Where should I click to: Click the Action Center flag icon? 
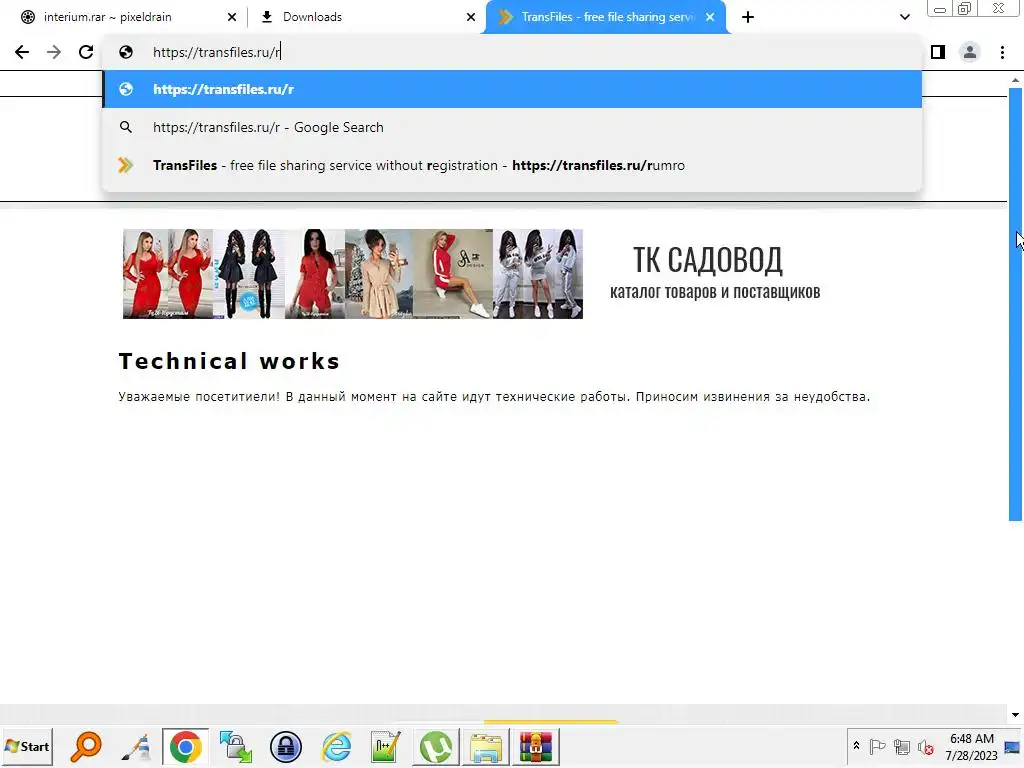coord(877,746)
